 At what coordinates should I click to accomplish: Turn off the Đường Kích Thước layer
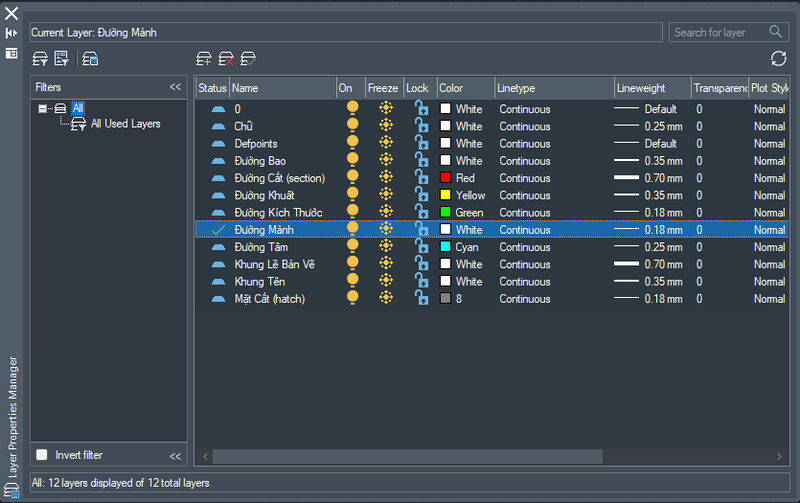[353, 212]
